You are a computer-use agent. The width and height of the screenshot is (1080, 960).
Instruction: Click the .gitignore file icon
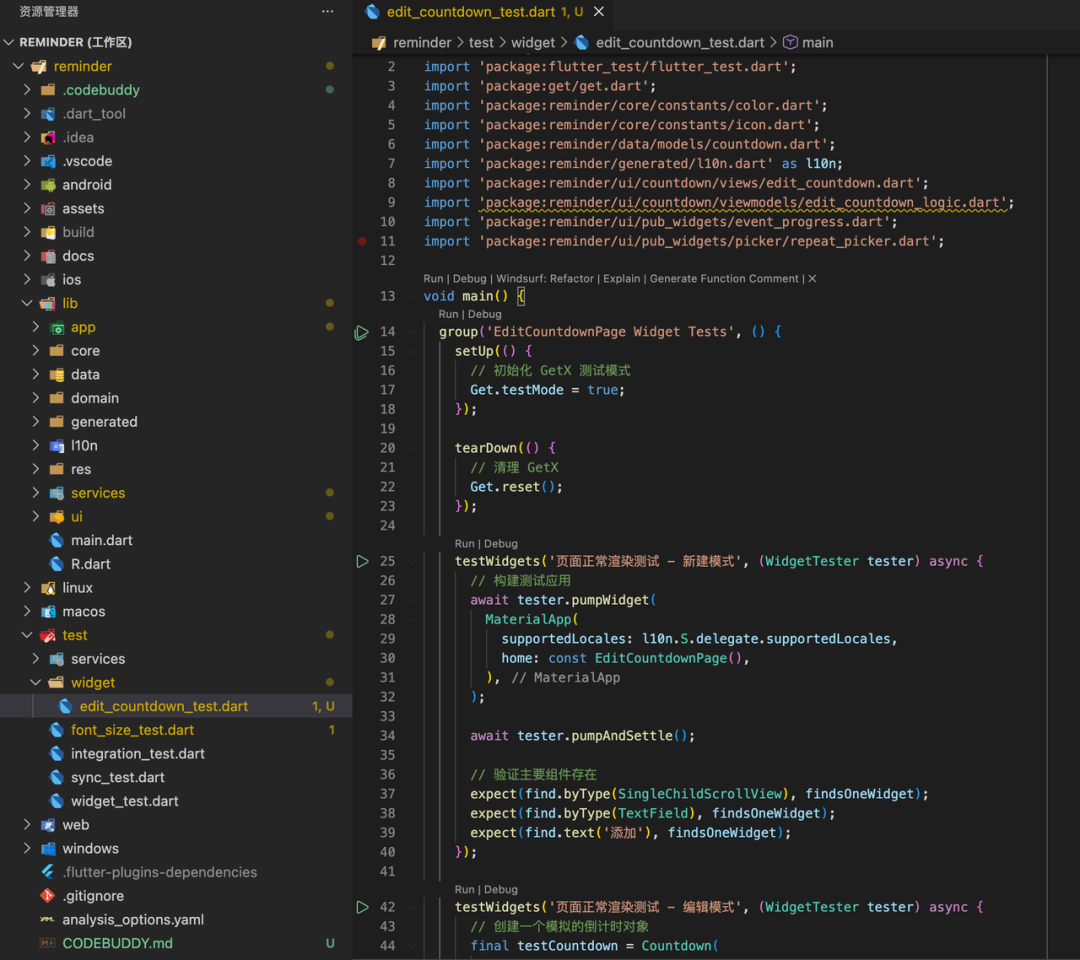[47, 896]
